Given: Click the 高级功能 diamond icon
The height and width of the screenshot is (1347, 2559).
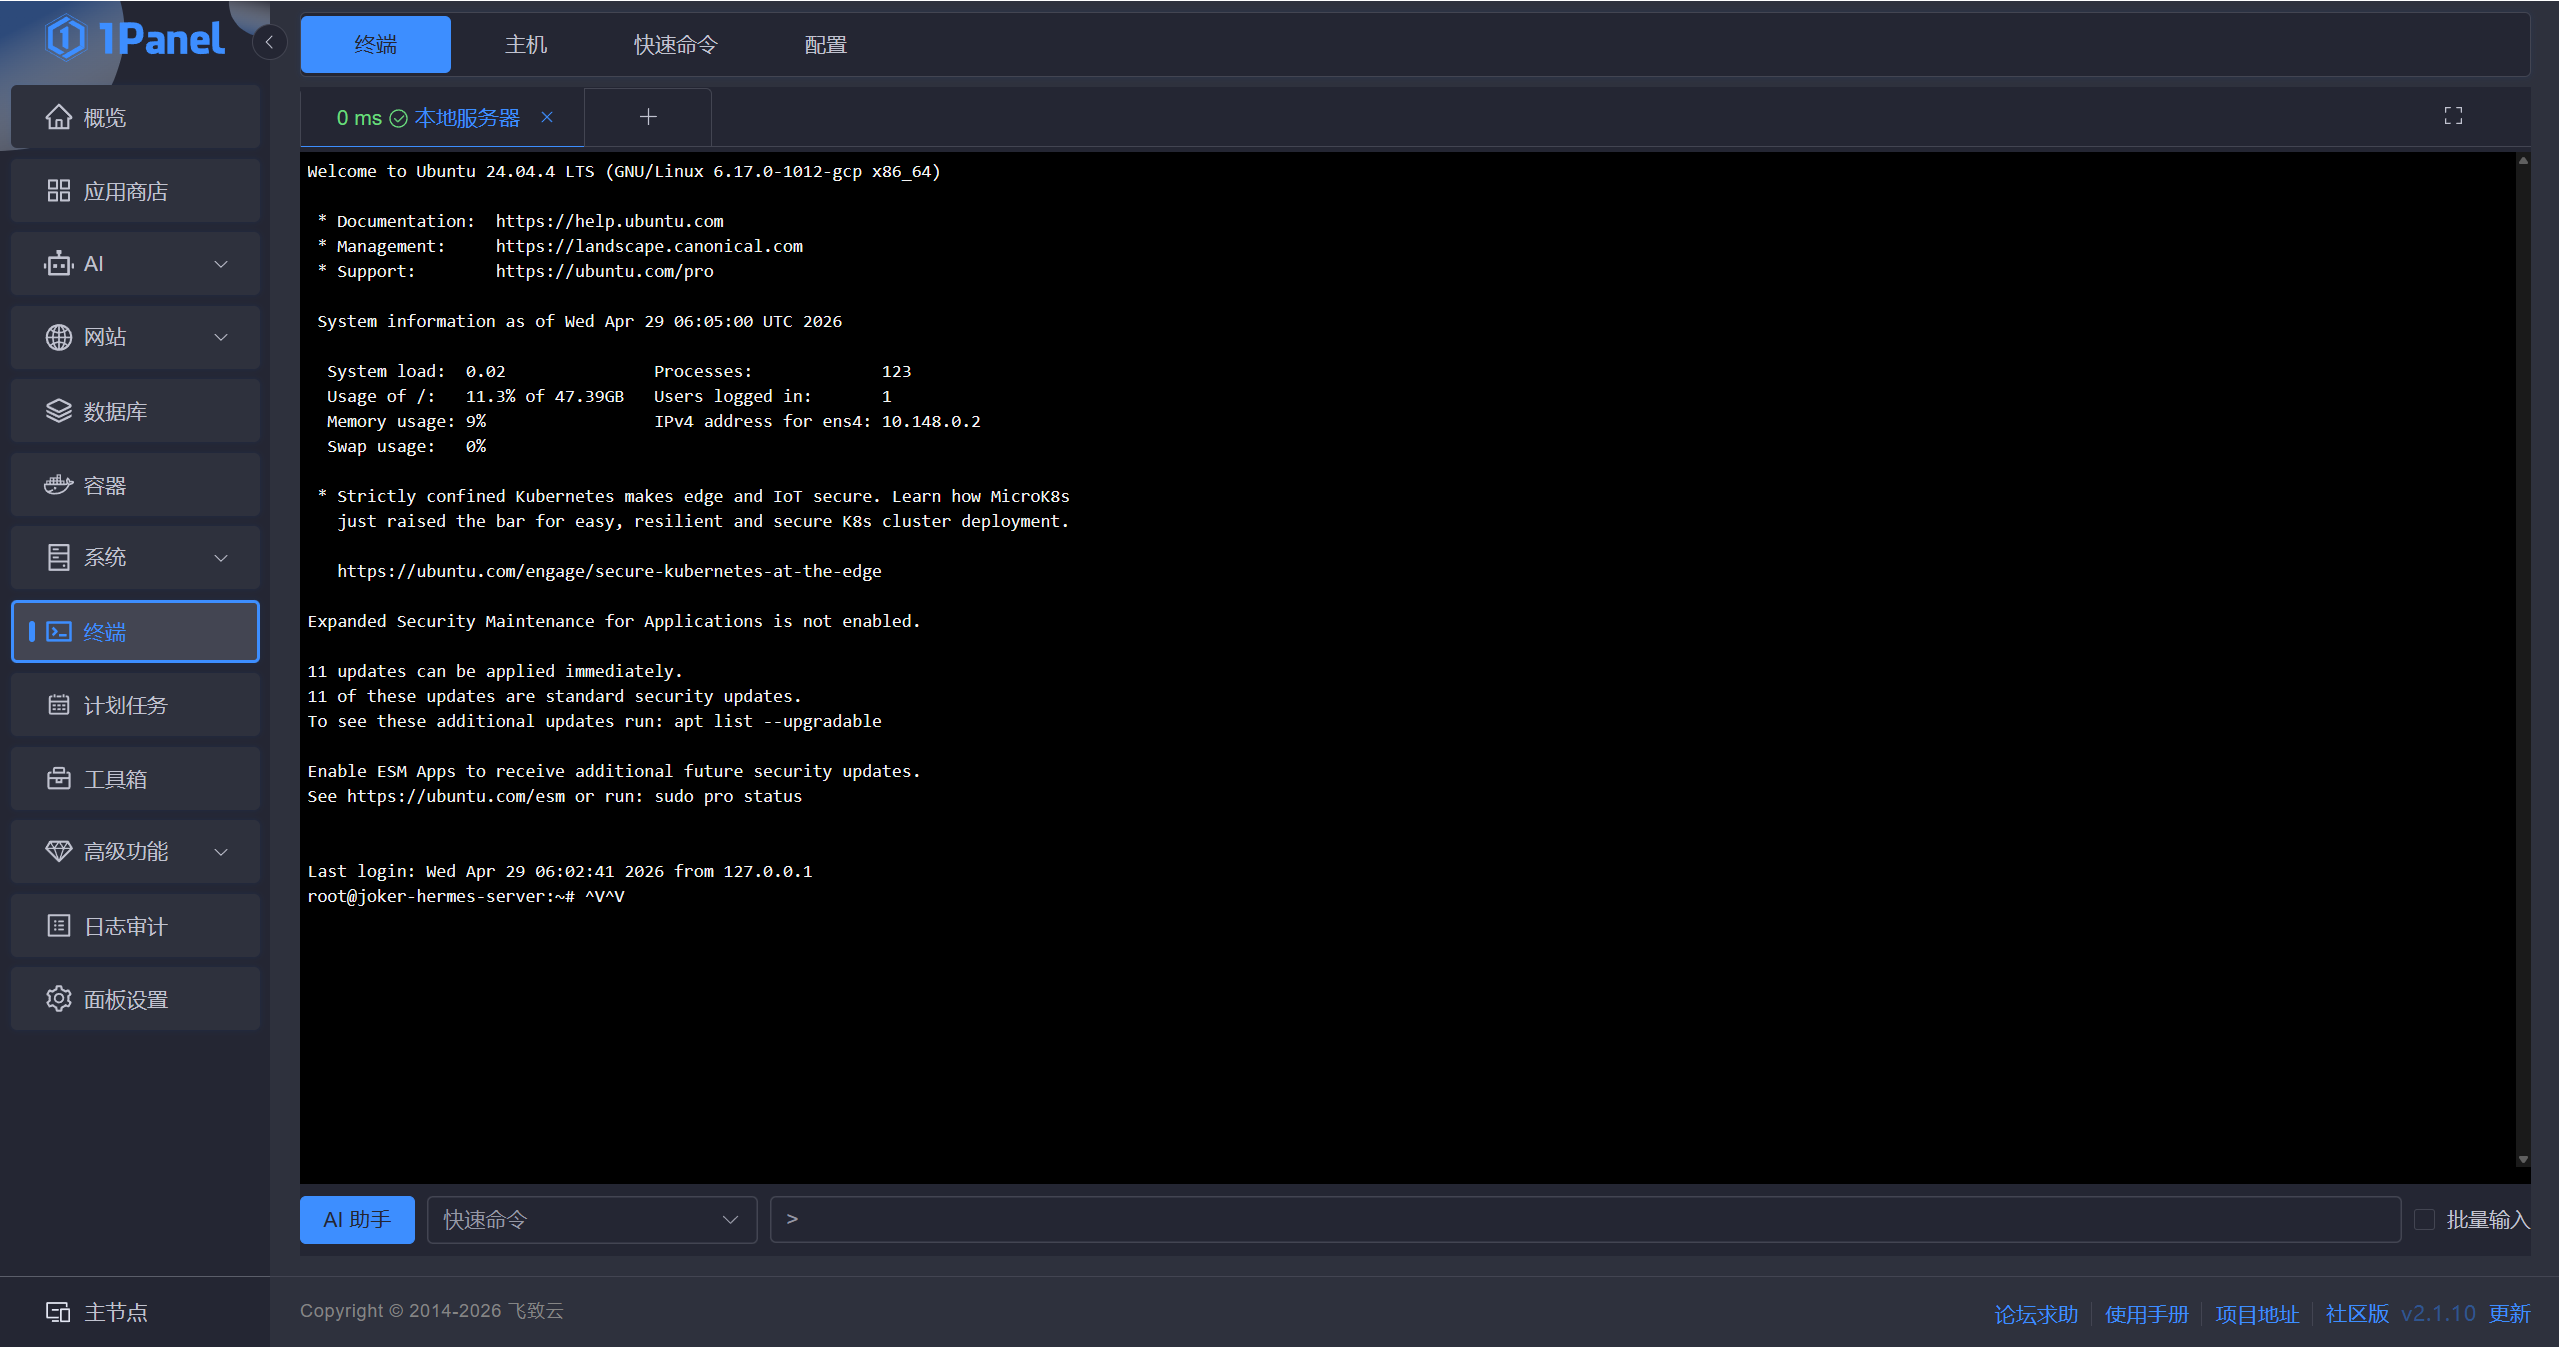Looking at the screenshot, I should click(59, 851).
